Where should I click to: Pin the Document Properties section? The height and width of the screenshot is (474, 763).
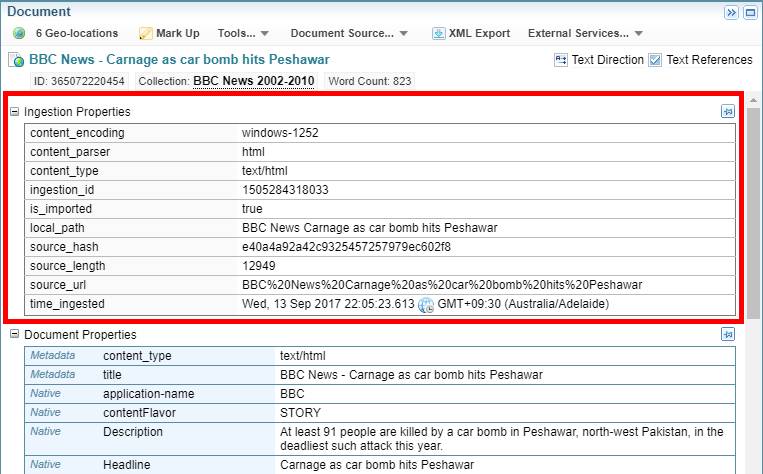pos(727,335)
